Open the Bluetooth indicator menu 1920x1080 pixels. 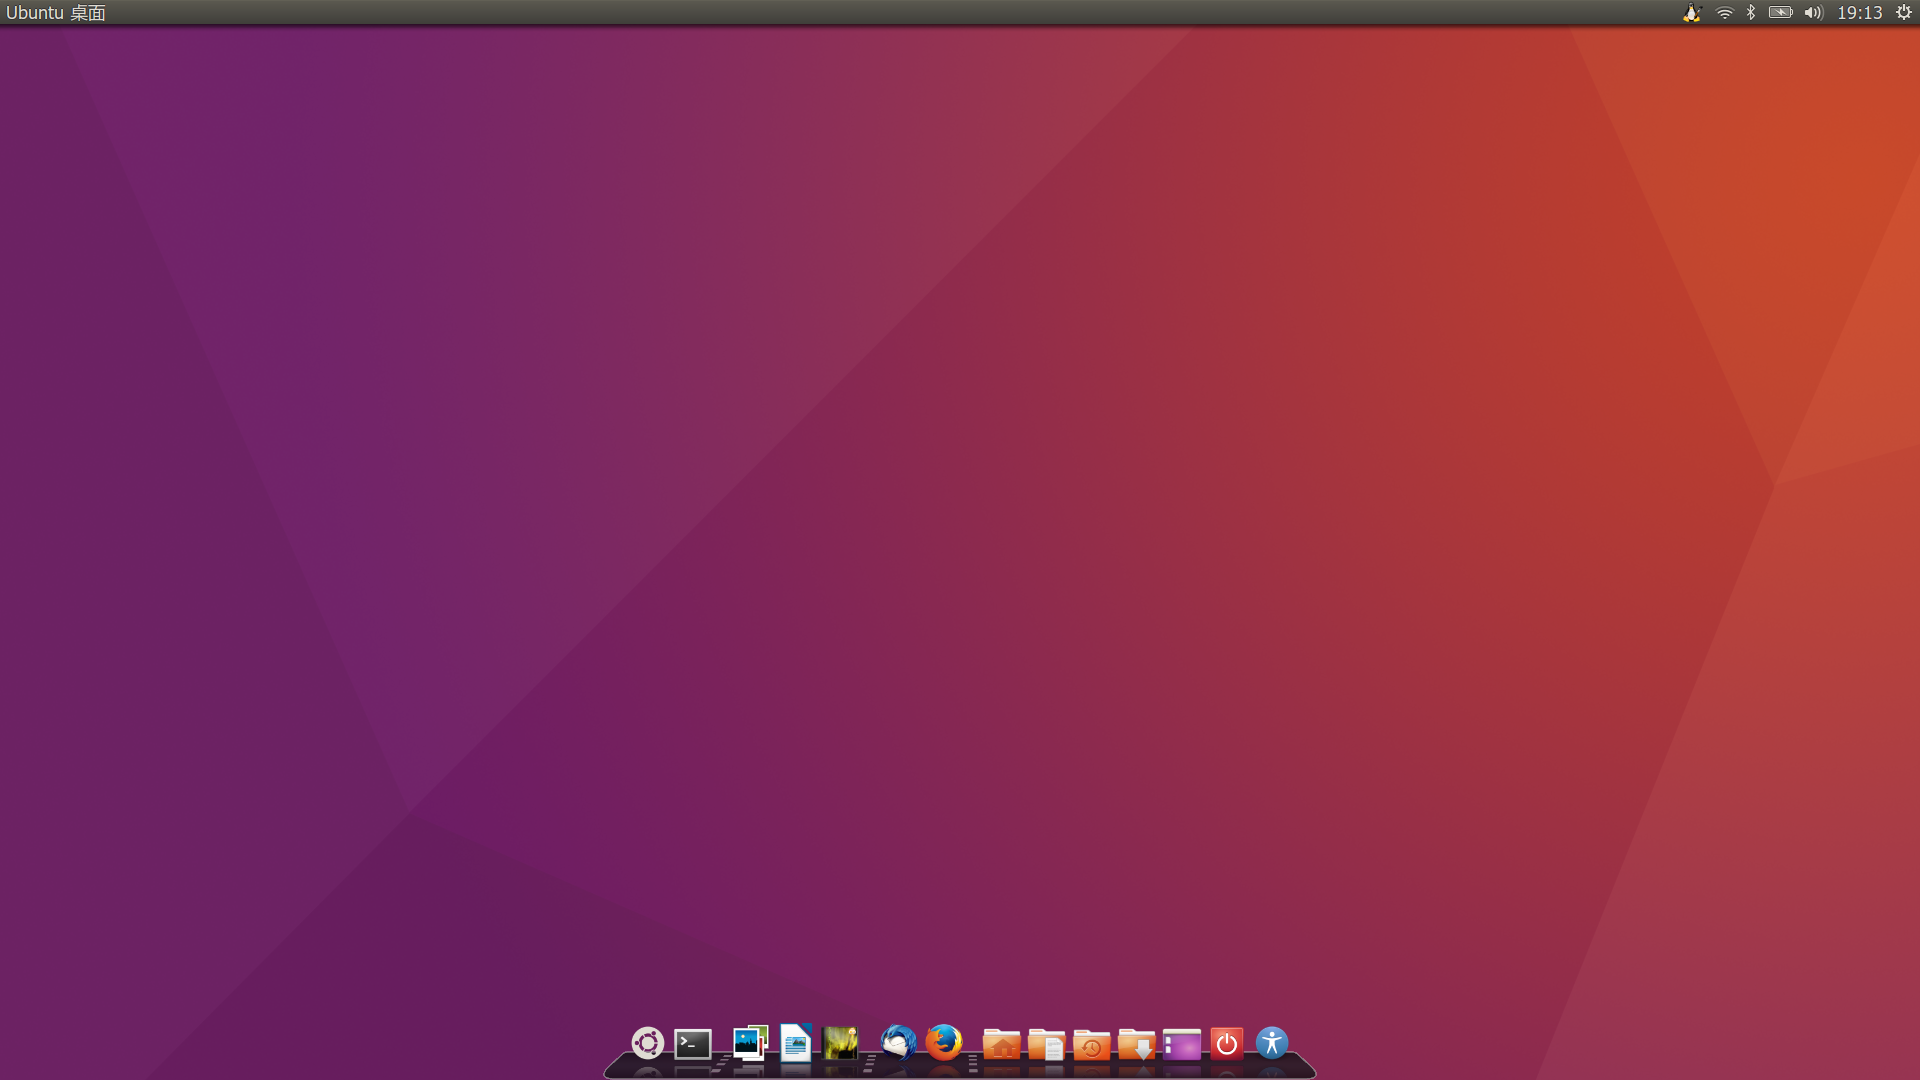pos(1751,13)
